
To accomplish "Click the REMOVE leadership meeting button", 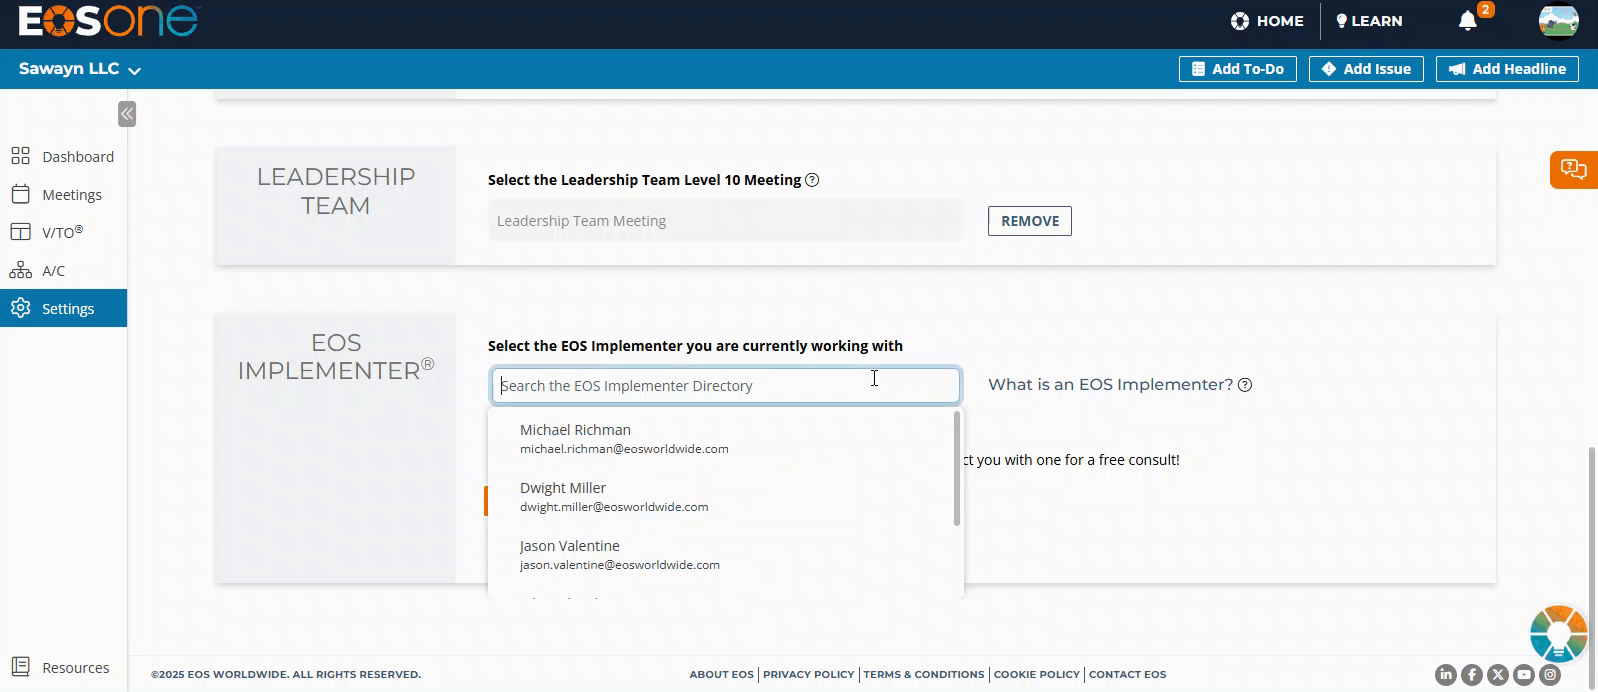I will coord(1030,221).
